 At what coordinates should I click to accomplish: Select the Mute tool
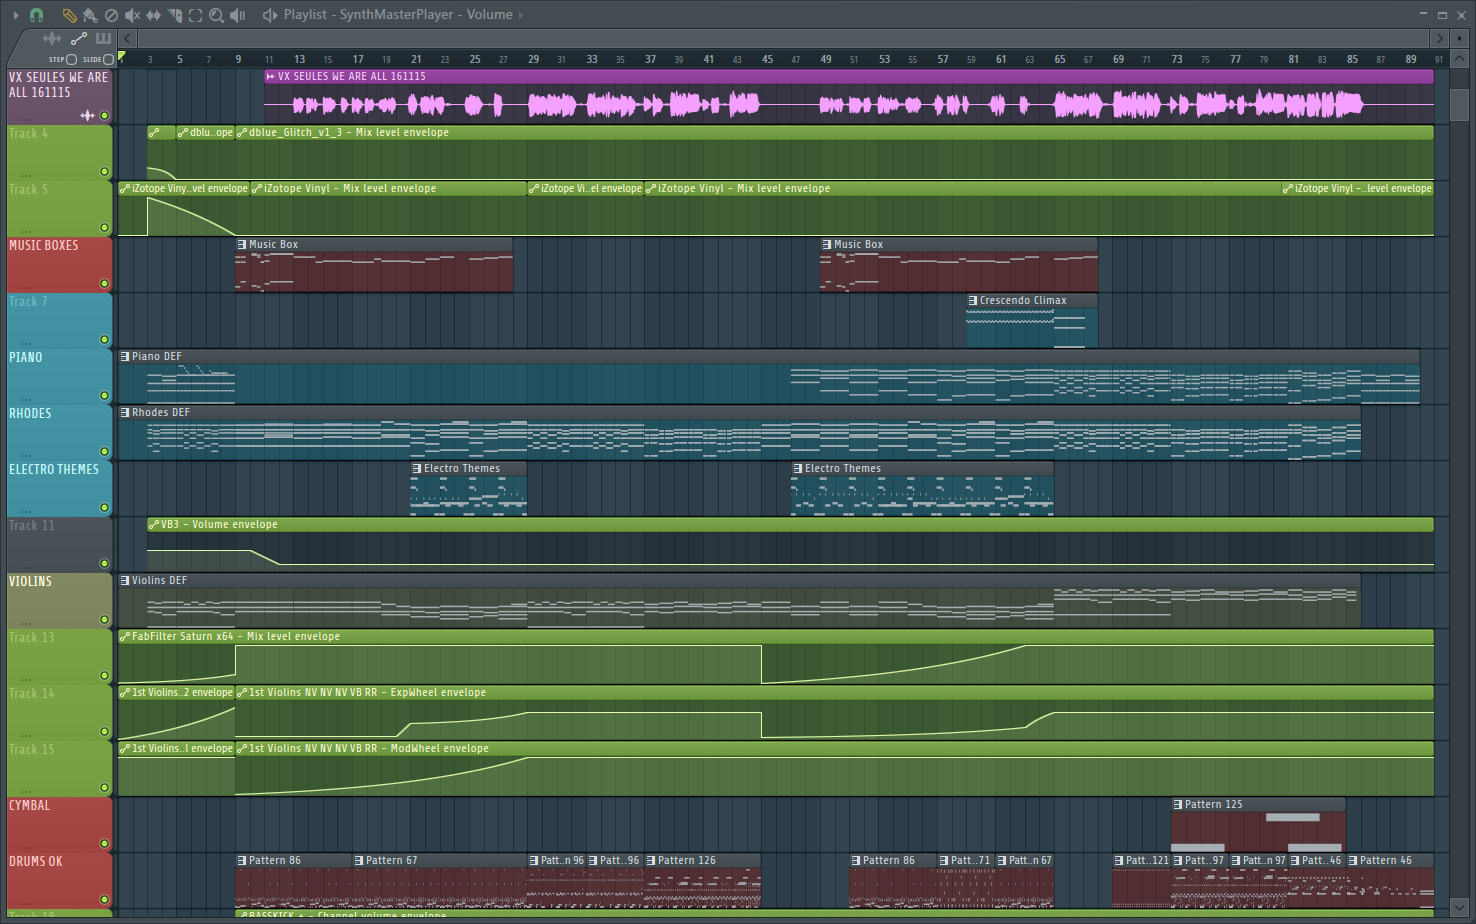(132, 15)
